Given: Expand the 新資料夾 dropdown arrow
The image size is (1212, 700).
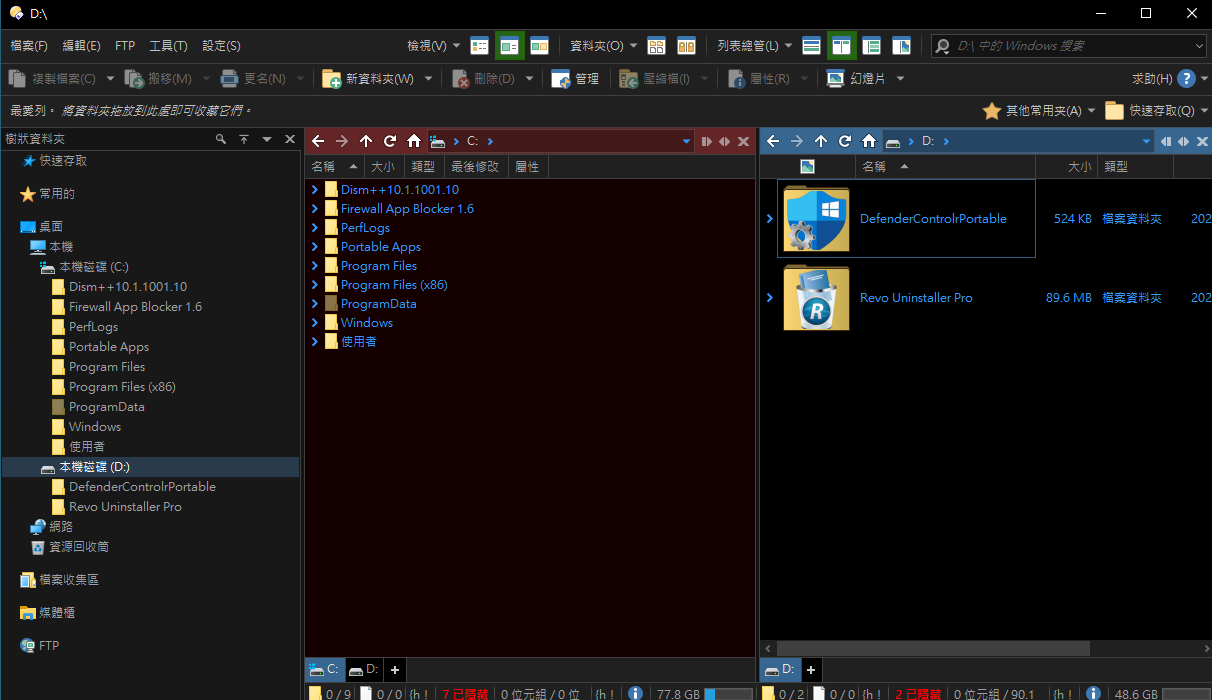Looking at the screenshot, I should (428, 78).
